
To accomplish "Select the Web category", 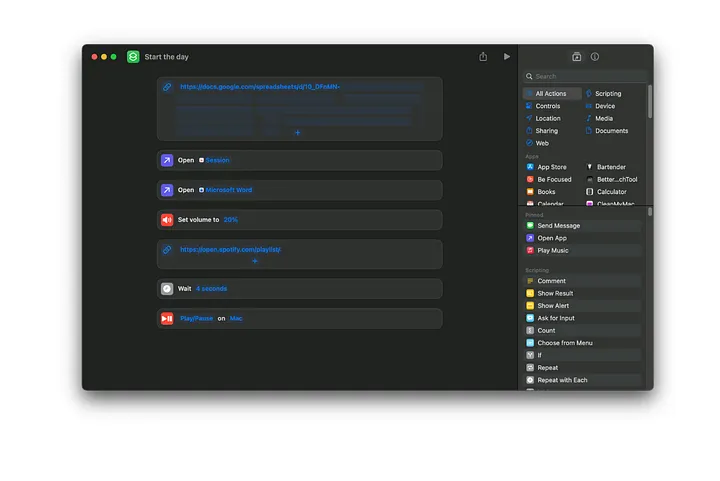I will point(537,143).
